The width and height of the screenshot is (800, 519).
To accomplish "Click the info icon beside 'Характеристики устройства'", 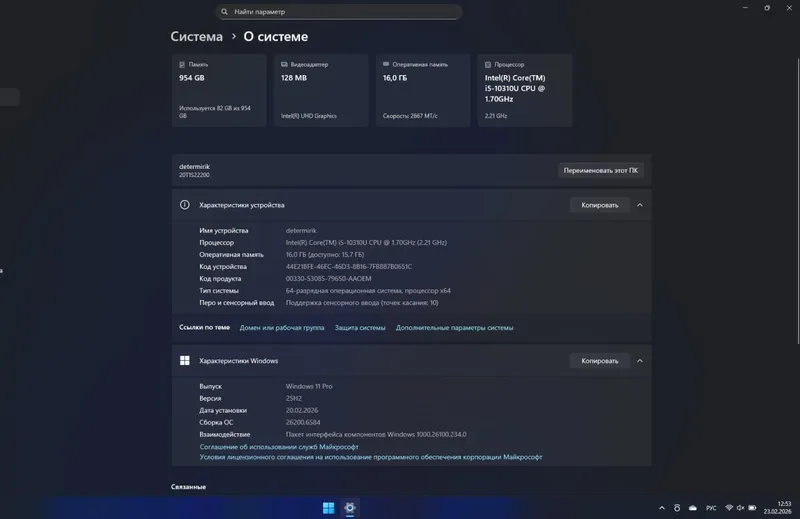I will 185,205.
